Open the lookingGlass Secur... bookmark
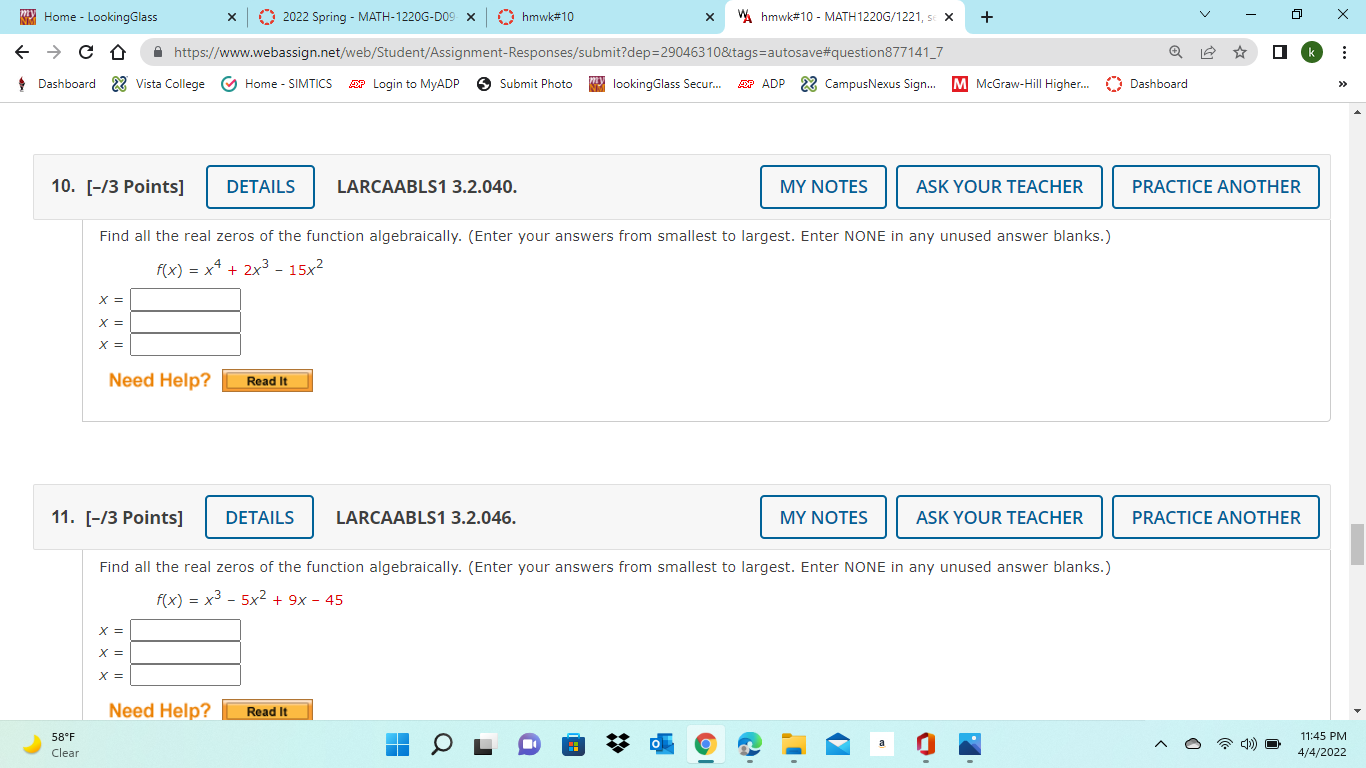The width and height of the screenshot is (1366, 768). point(655,84)
